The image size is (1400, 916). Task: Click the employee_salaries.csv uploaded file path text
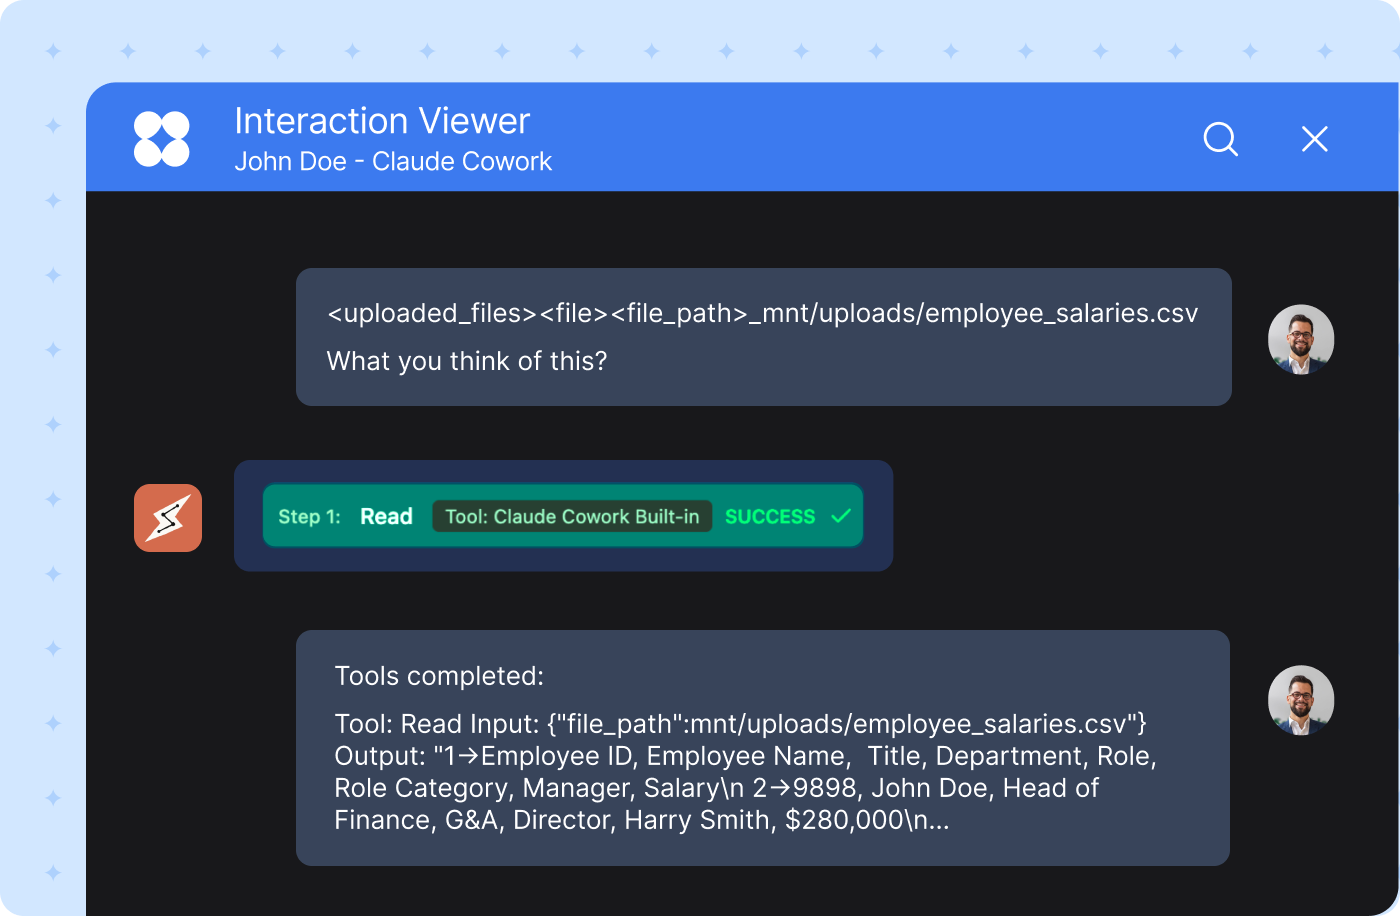[x=762, y=313]
